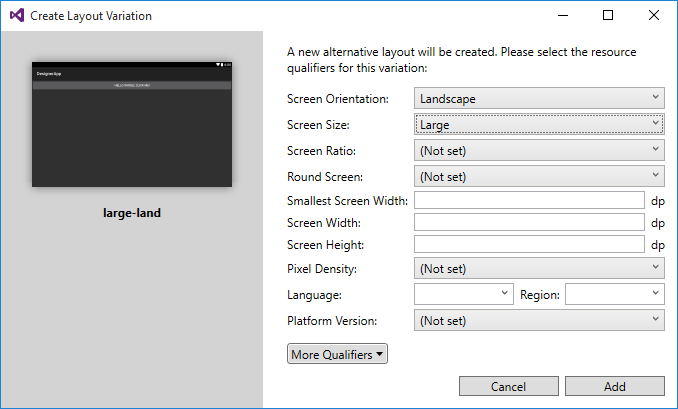678x409 pixels.
Task: Open the More Qualifiers menu button
Action: [x=337, y=354]
